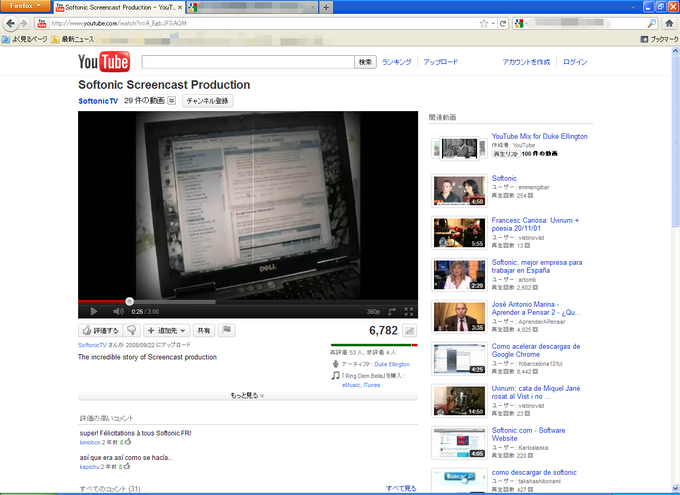The height and width of the screenshot is (495, 680).
Task: Click the iTunes purchase link
Action: coord(372,385)
